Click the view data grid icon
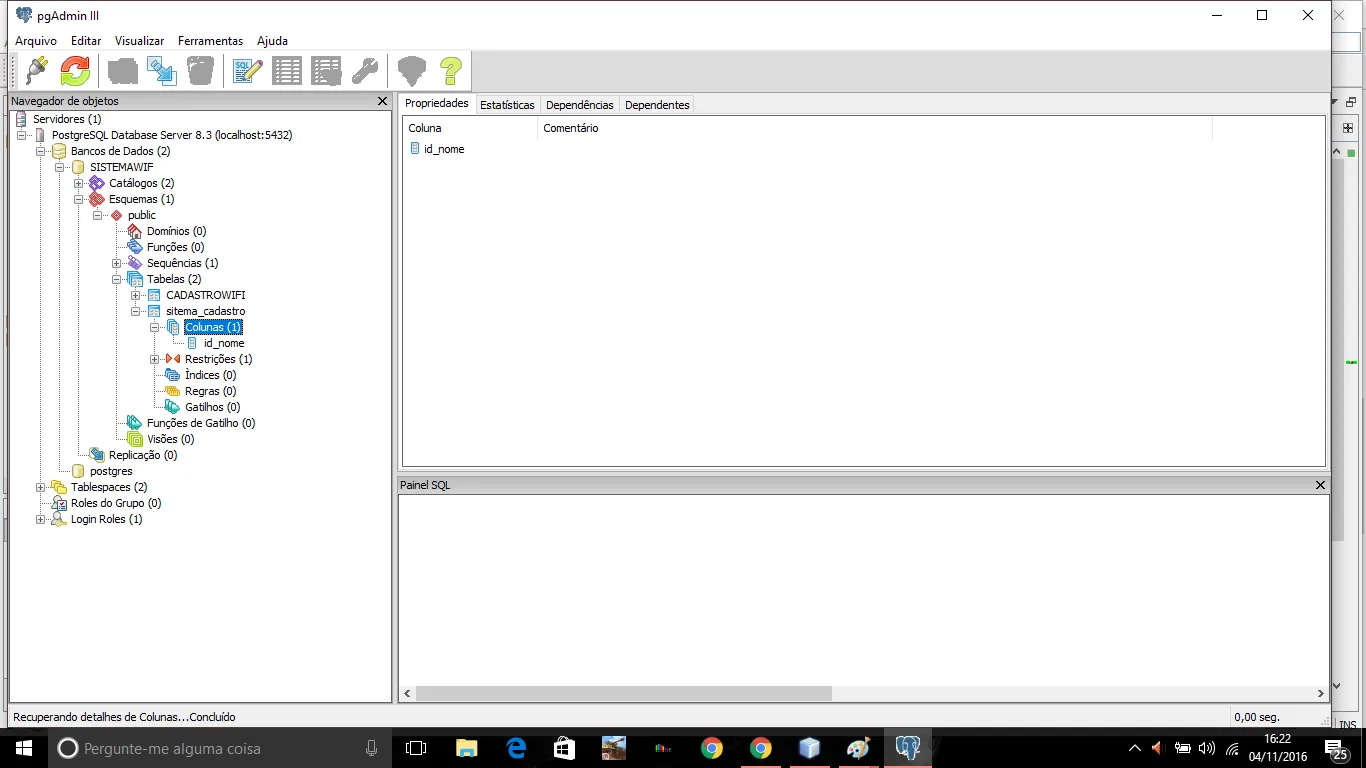Viewport: 1366px width, 768px height. [x=287, y=70]
